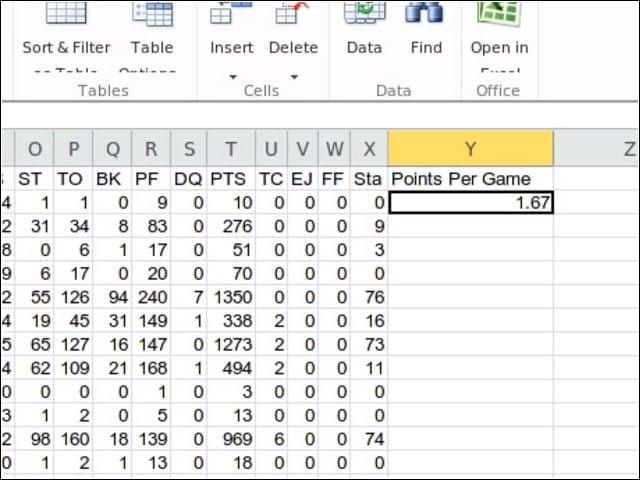The height and width of the screenshot is (480, 640).
Task: Select column X header
Action: click(x=369, y=149)
